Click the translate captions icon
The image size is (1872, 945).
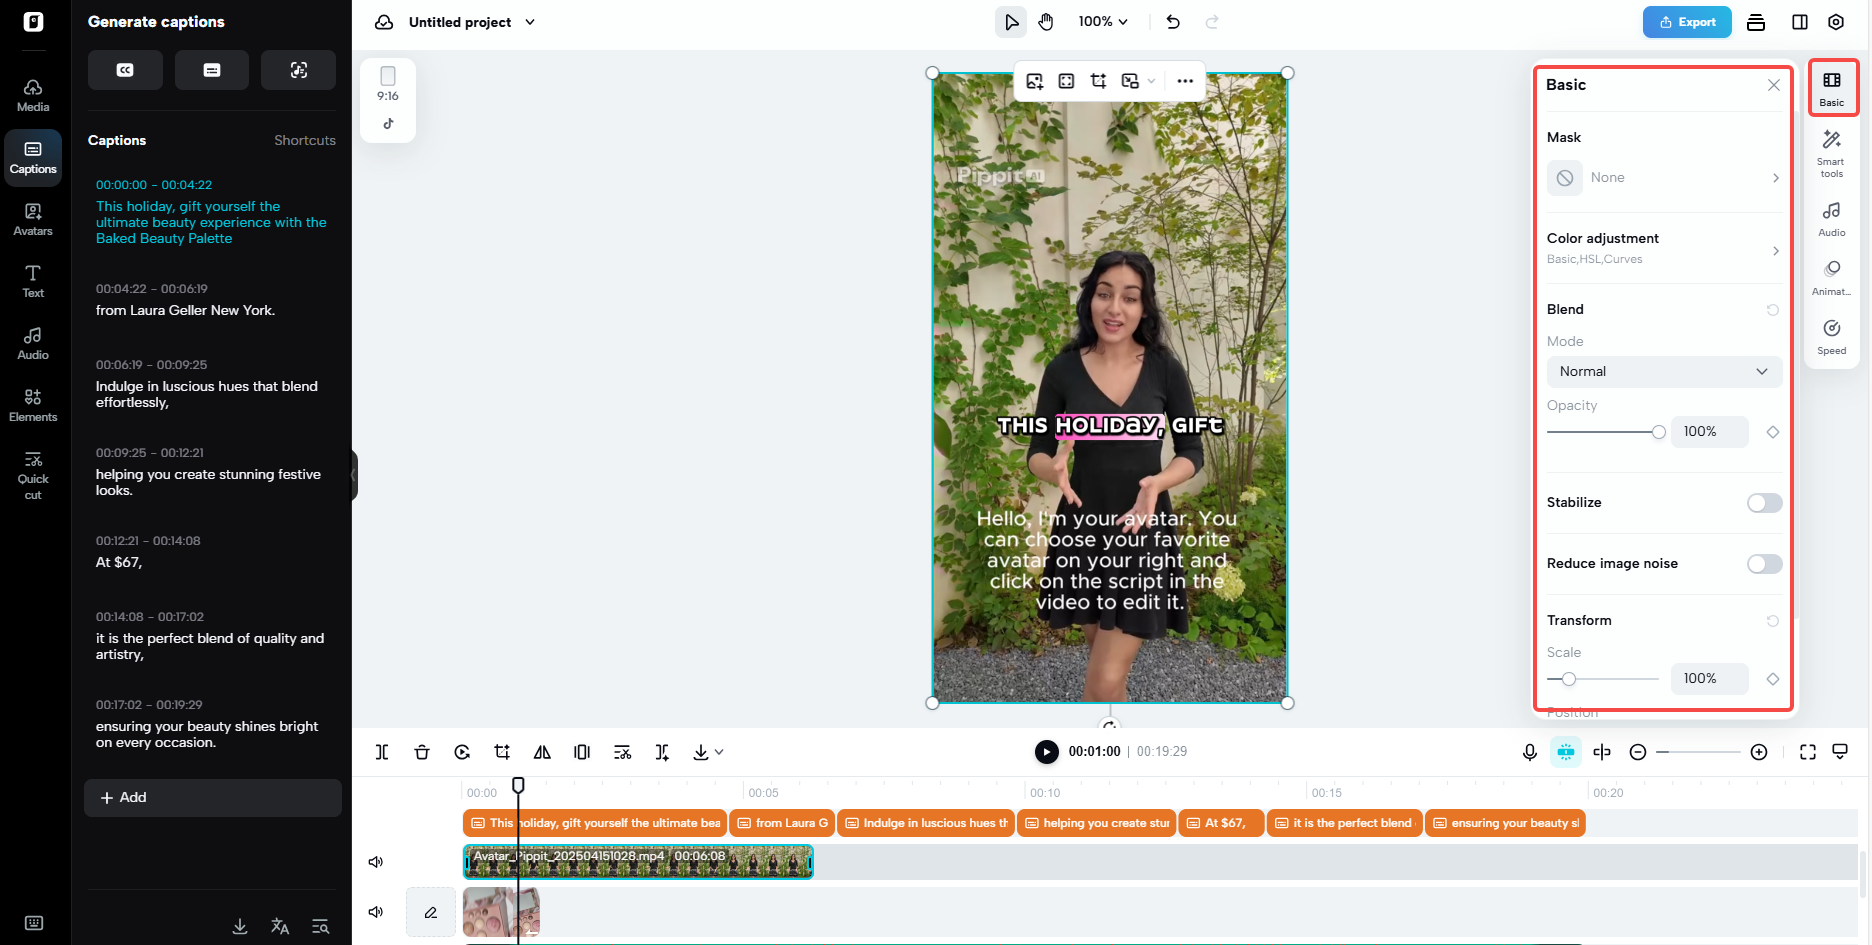pos(280,927)
